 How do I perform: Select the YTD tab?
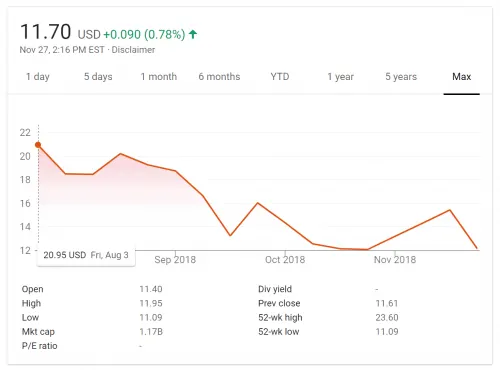coord(280,77)
